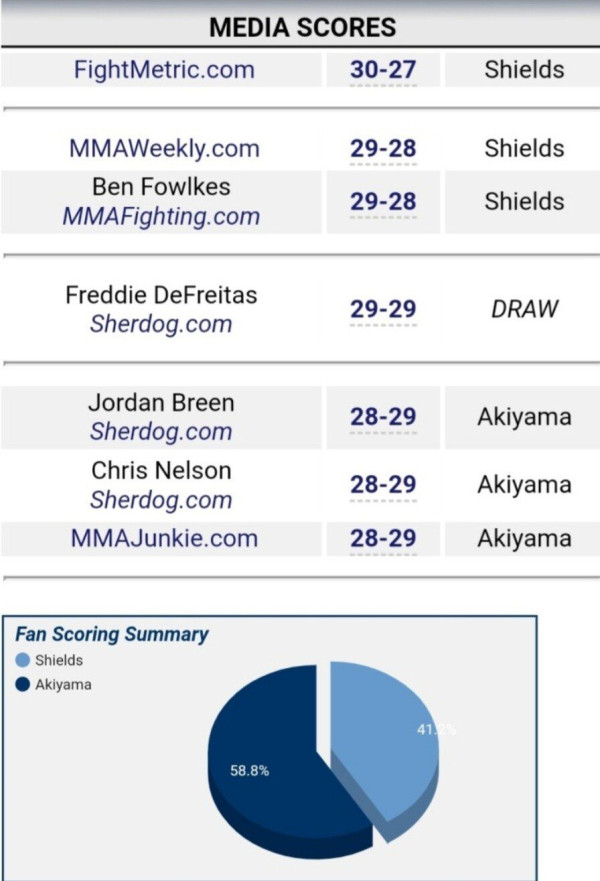
Task: Click Jordan Breen's 28-29 score
Action: point(383,416)
